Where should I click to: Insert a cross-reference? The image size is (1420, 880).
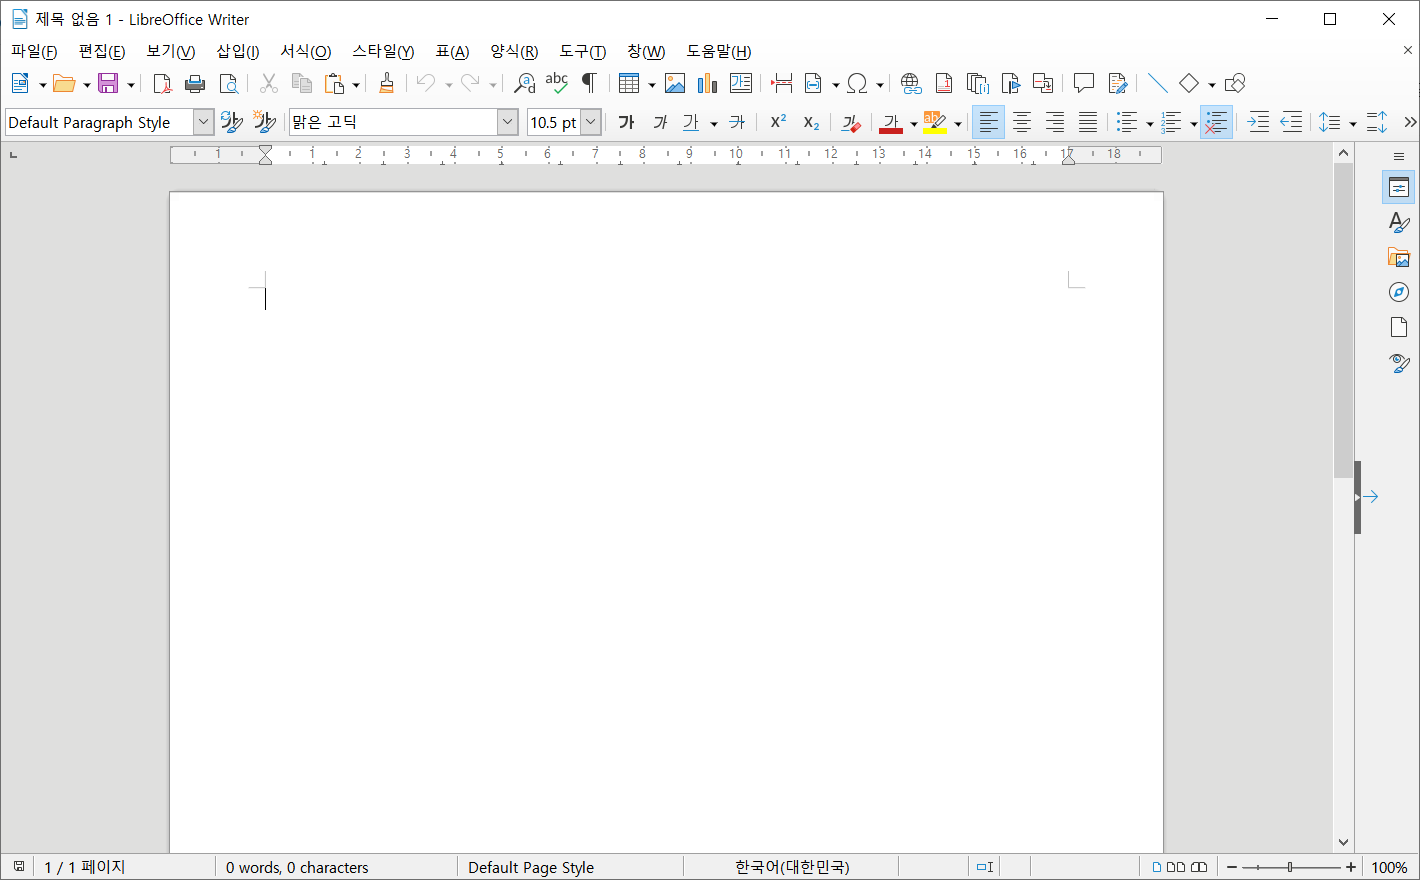pos(1043,84)
